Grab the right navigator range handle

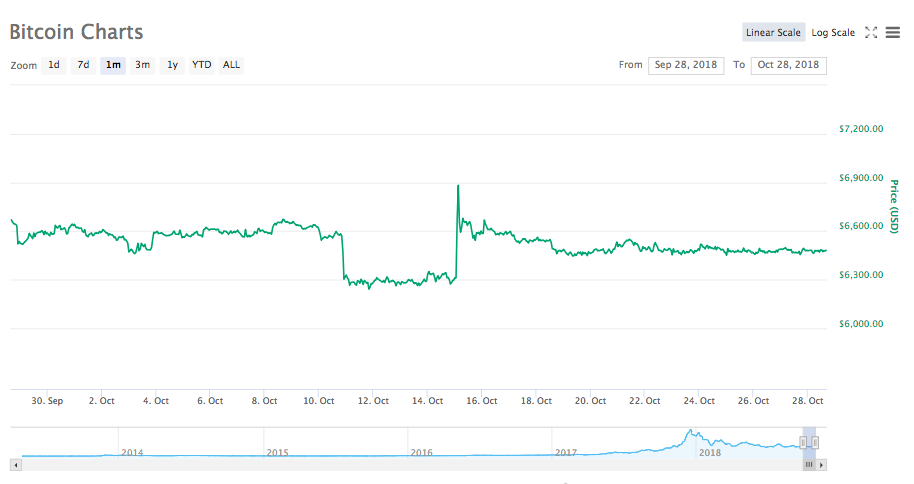[x=815, y=443]
